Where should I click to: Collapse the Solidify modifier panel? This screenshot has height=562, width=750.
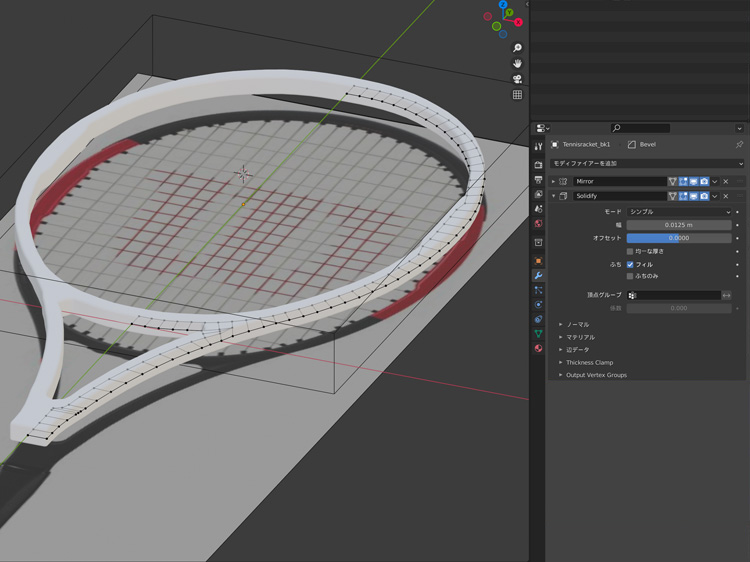(554, 196)
